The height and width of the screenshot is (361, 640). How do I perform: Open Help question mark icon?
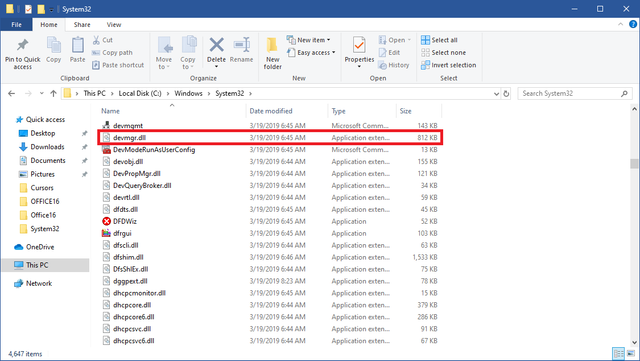[633, 25]
